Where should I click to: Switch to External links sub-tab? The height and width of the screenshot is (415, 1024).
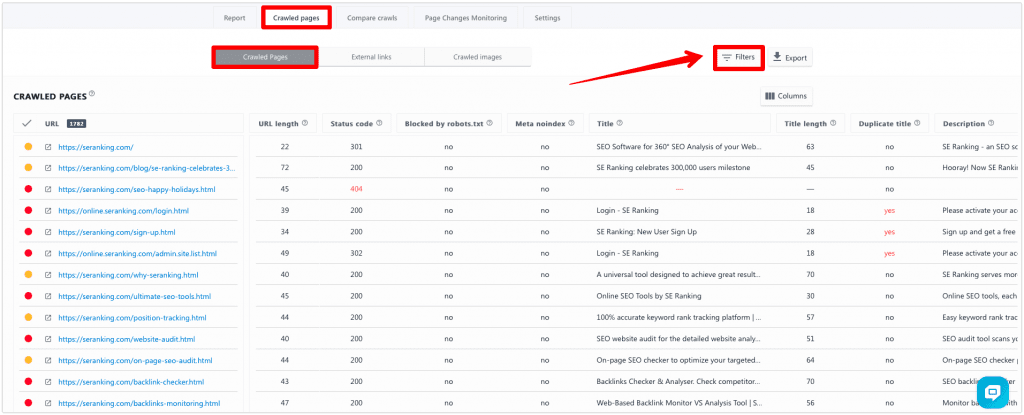pos(371,57)
